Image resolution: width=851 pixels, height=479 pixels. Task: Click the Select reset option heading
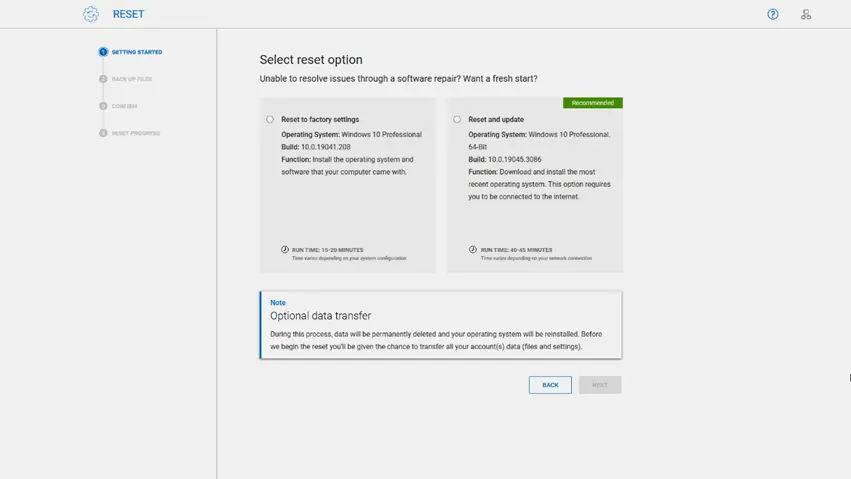coord(311,60)
